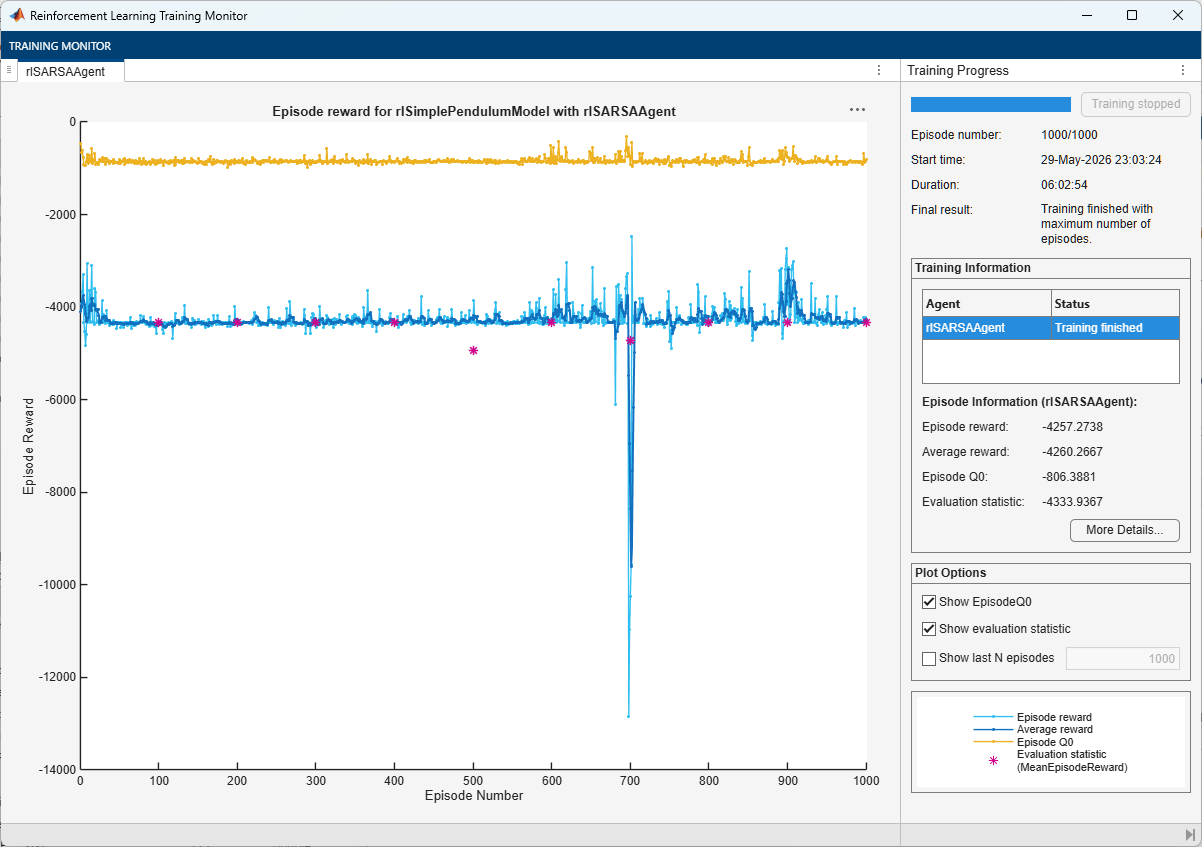Click the Agent column header

(x=987, y=303)
